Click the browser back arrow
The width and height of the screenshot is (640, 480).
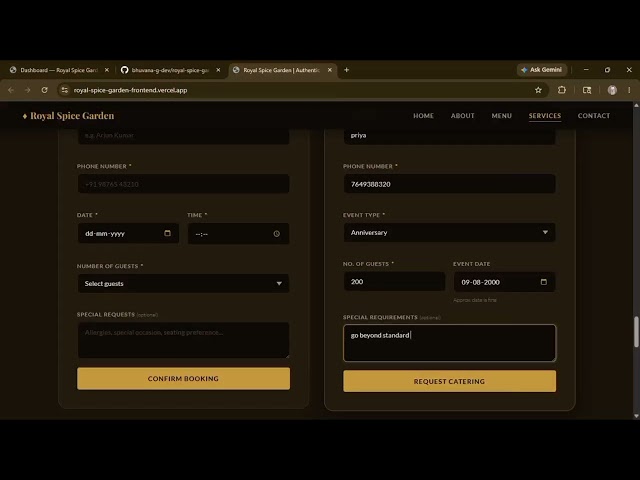click(11, 90)
